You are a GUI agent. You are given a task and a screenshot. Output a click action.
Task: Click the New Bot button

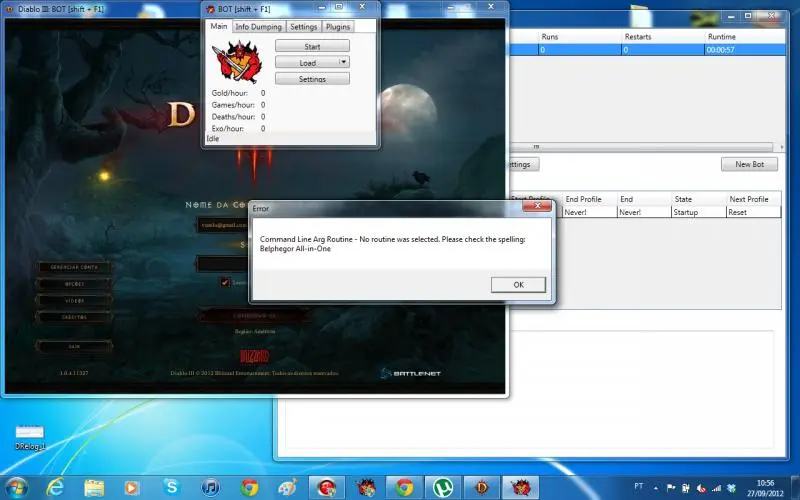click(x=749, y=164)
